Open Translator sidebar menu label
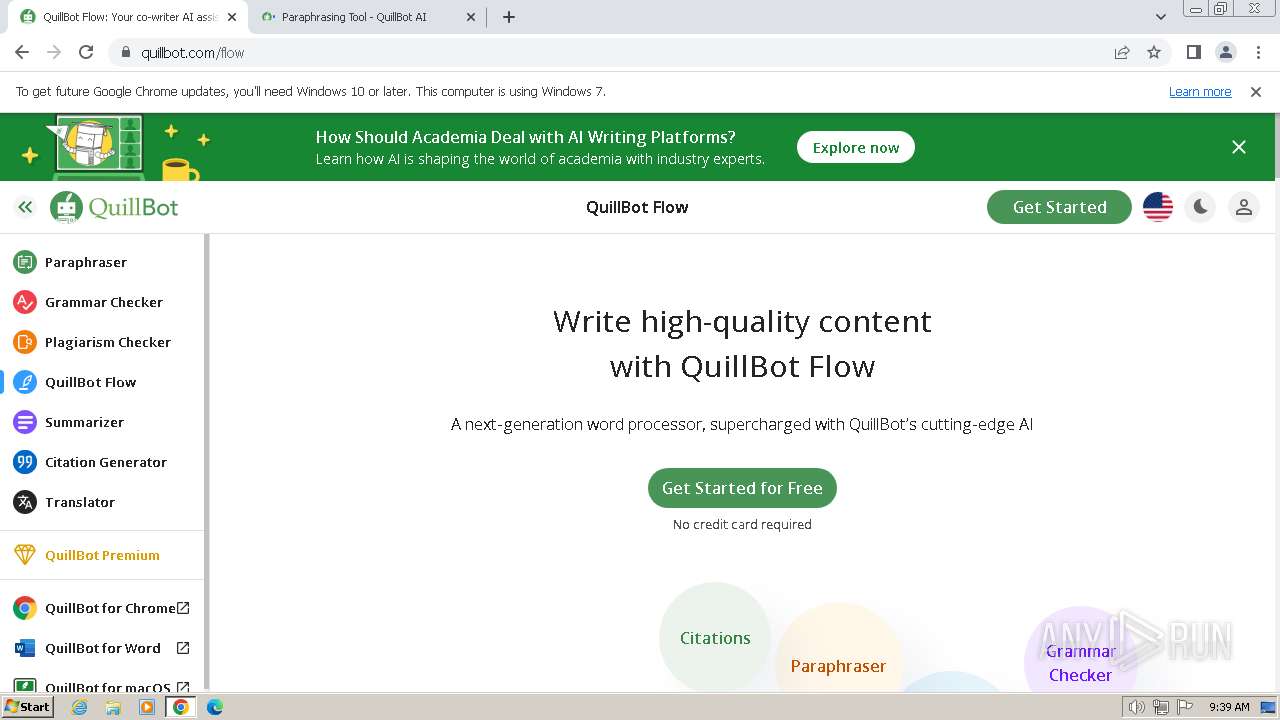Screen dimensions: 1280x720 [x=80, y=502]
